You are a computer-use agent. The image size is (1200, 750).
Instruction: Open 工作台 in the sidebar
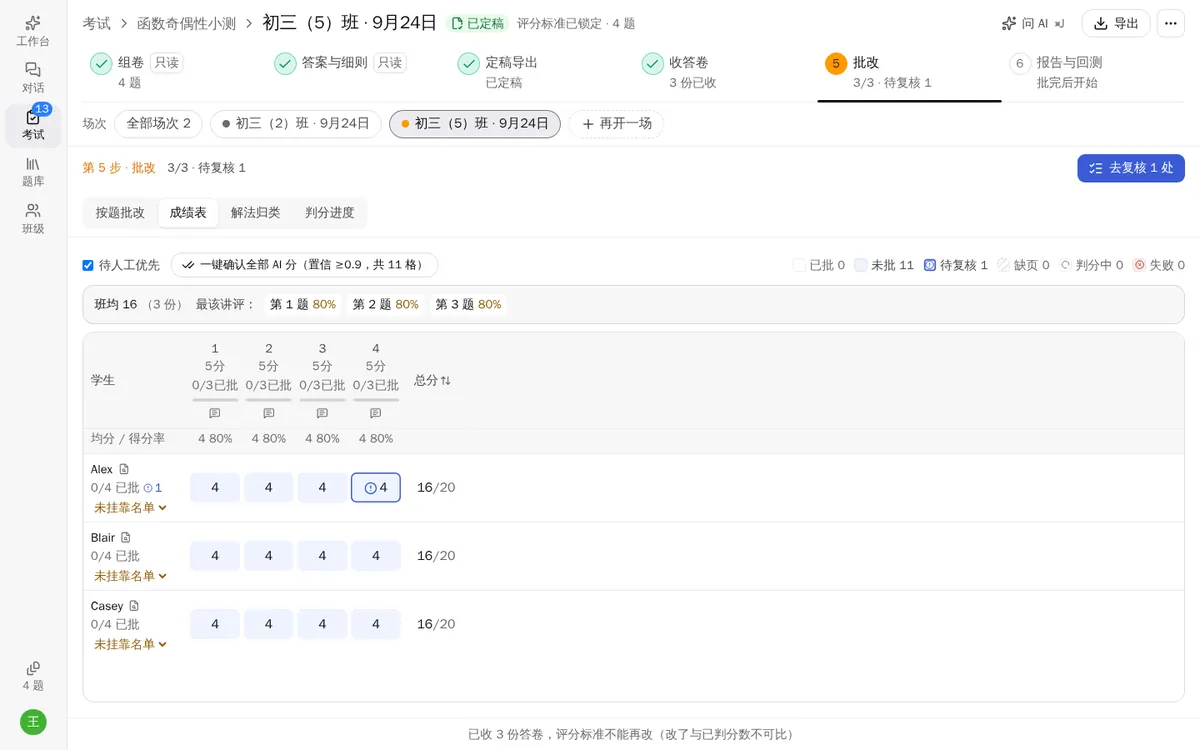coord(33,31)
